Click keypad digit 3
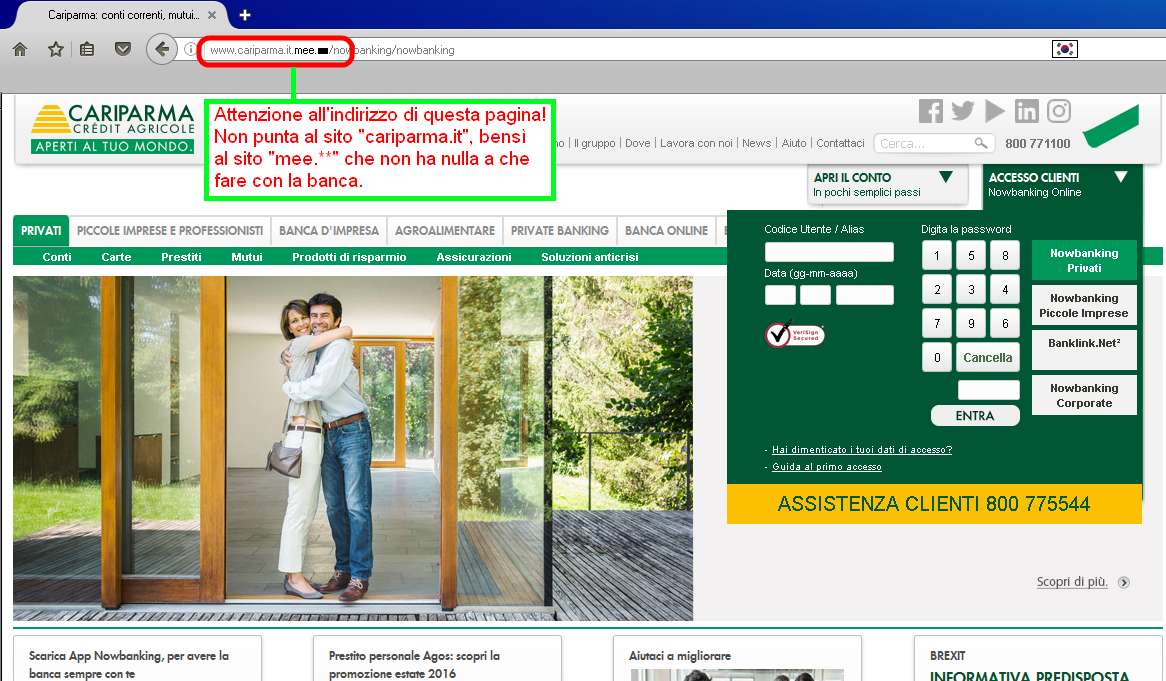 [x=971, y=289]
